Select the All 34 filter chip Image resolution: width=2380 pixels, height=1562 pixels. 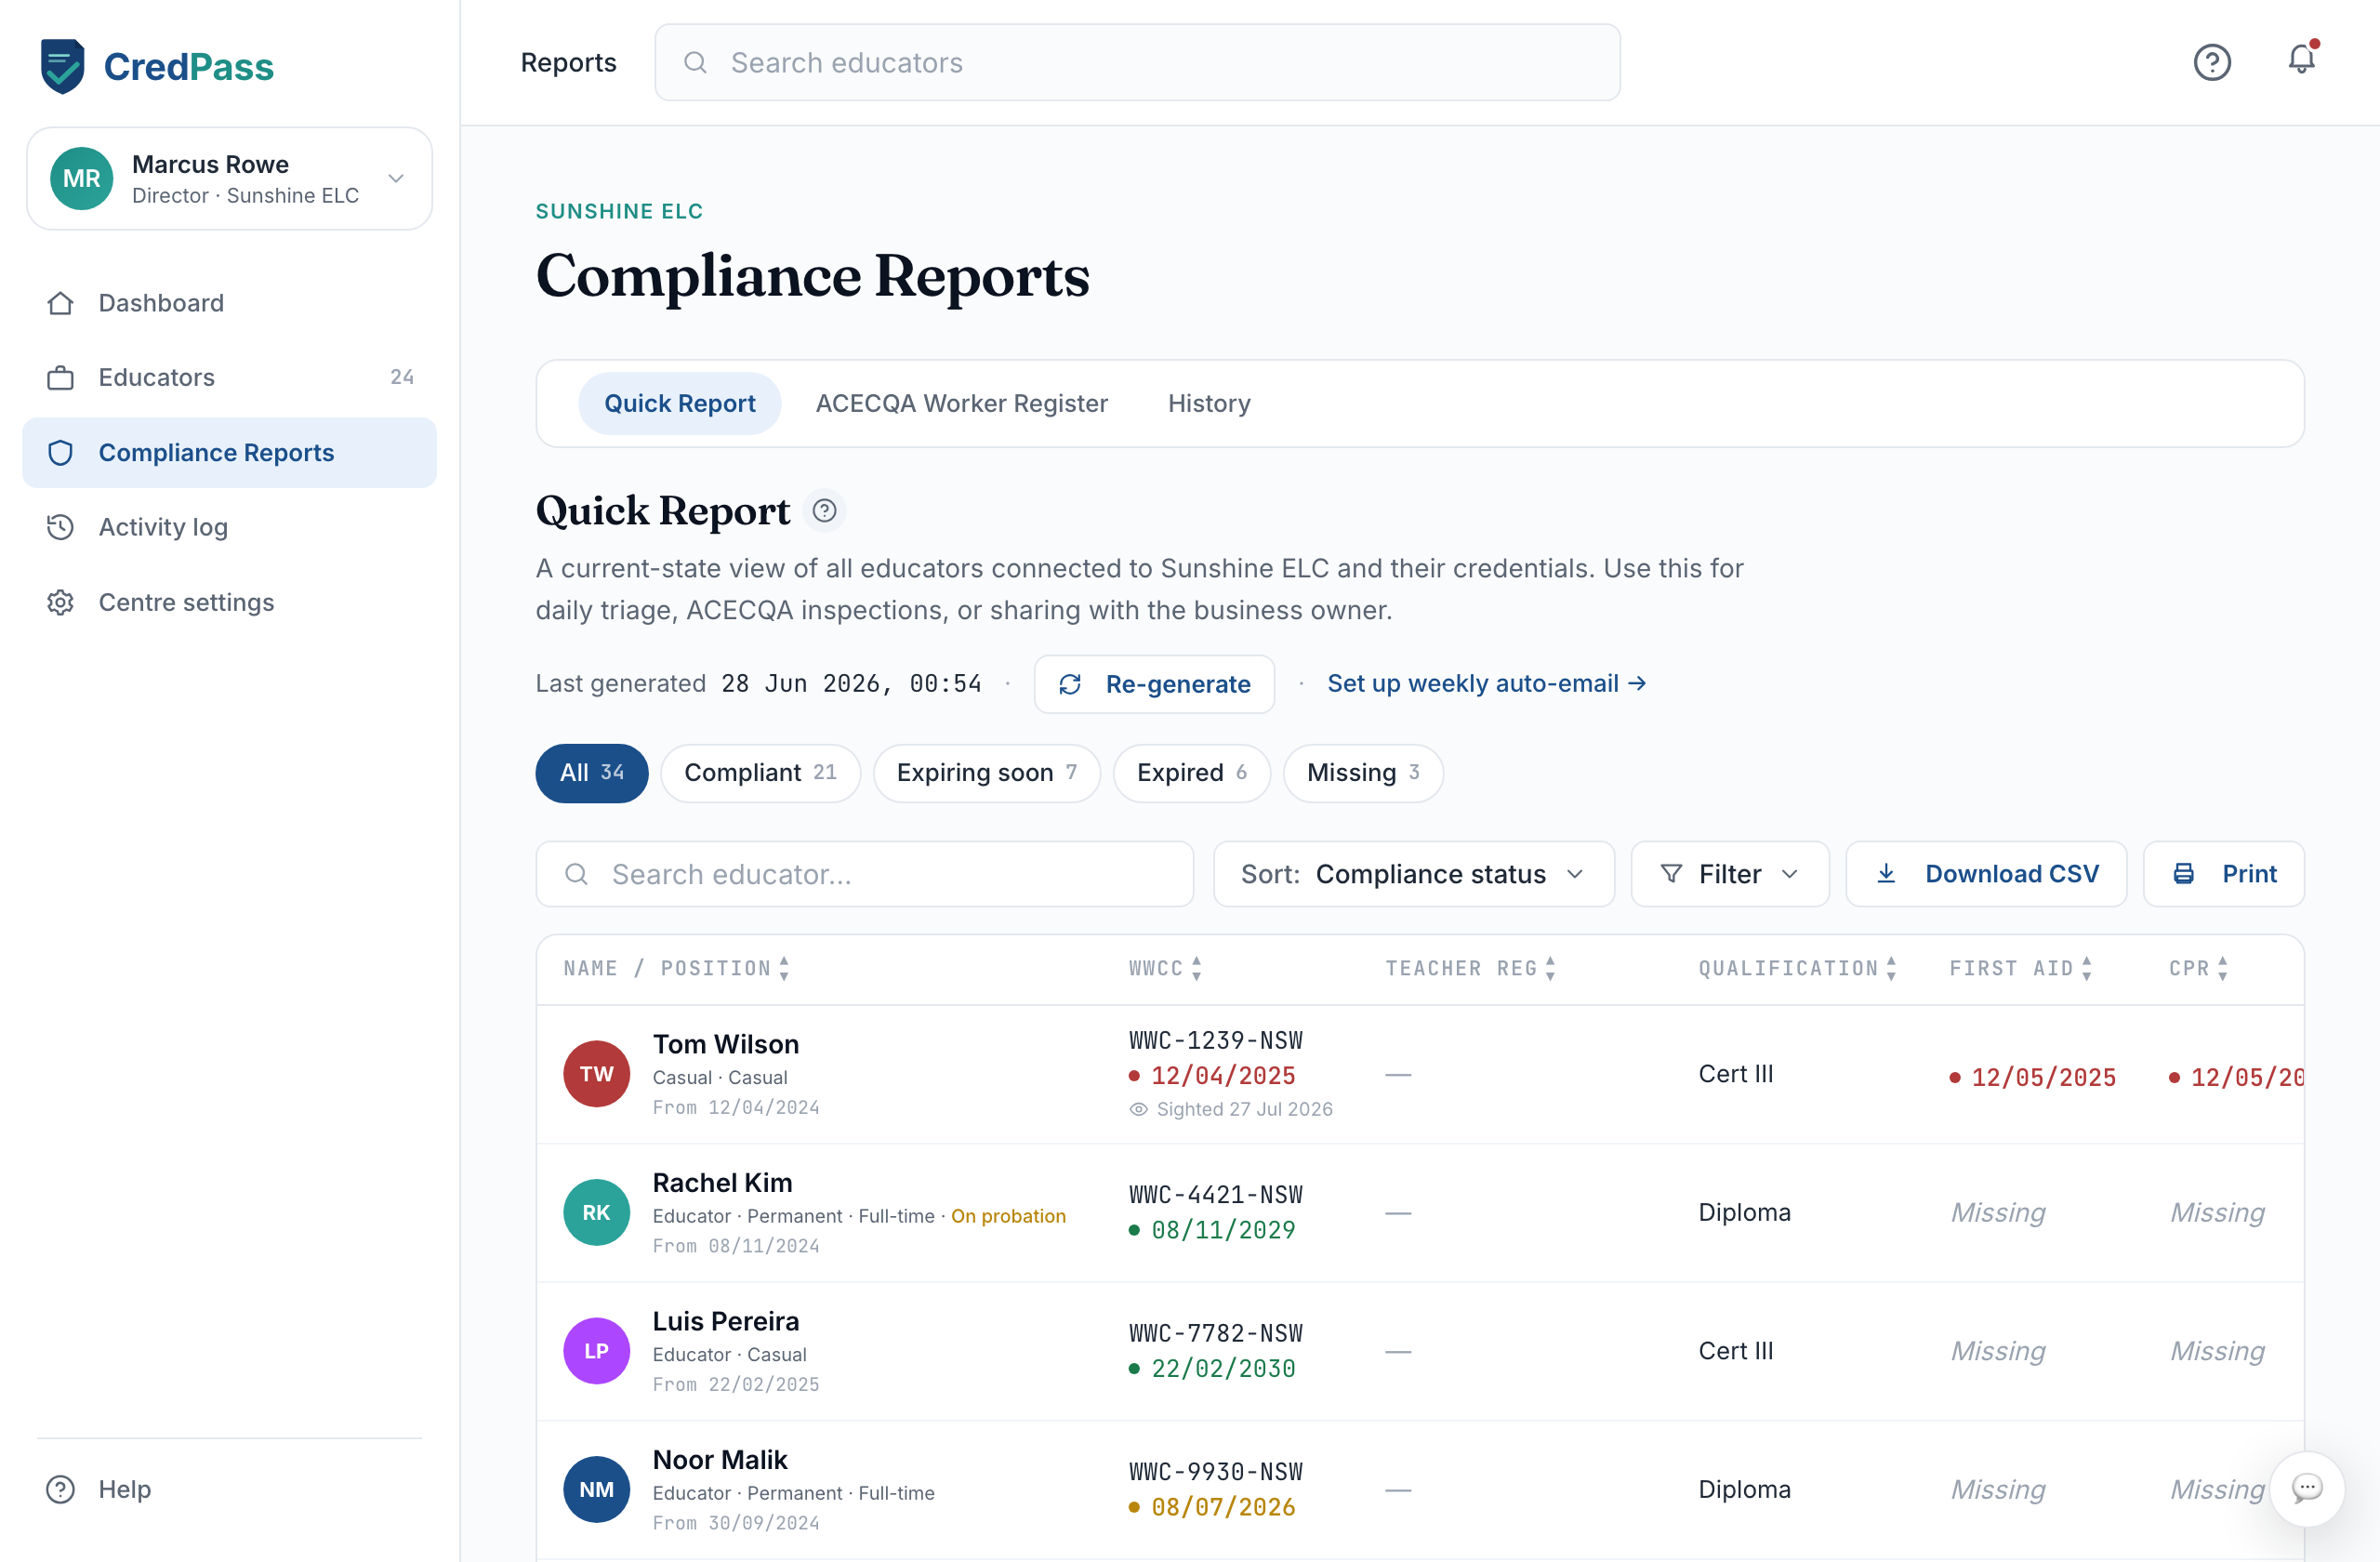tap(592, 773)
